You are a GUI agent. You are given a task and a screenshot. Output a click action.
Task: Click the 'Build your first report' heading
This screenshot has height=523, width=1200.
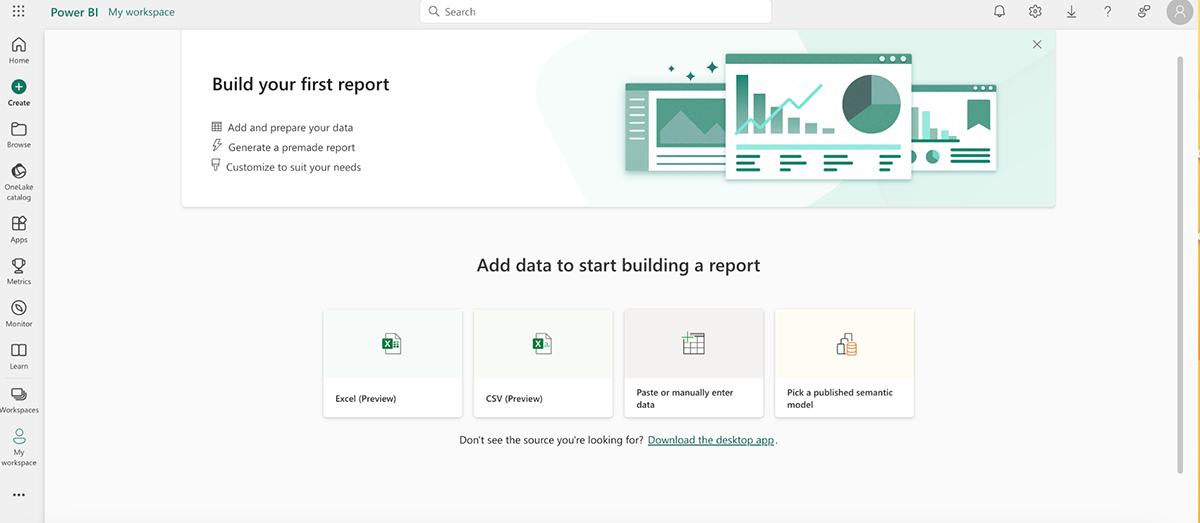pyautogui.click(x=301, y=85)
